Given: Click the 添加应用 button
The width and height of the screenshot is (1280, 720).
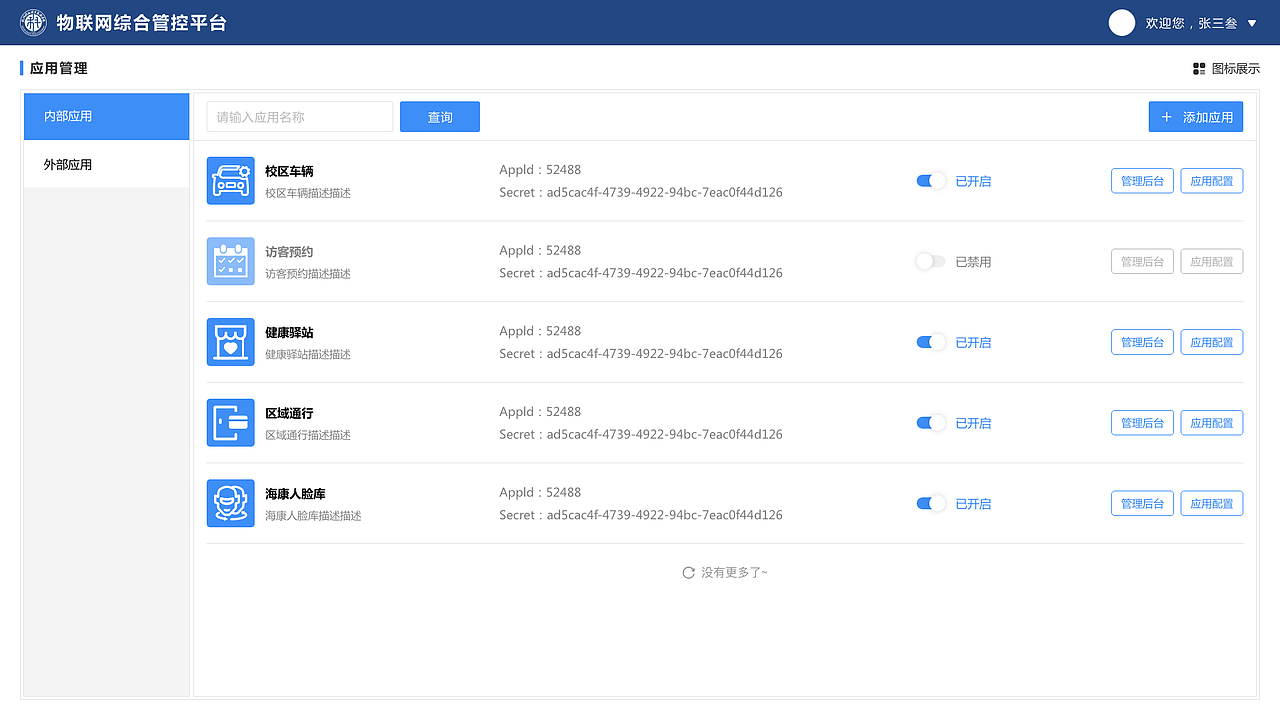Looking at the screenshot, I should [1196, 117].
